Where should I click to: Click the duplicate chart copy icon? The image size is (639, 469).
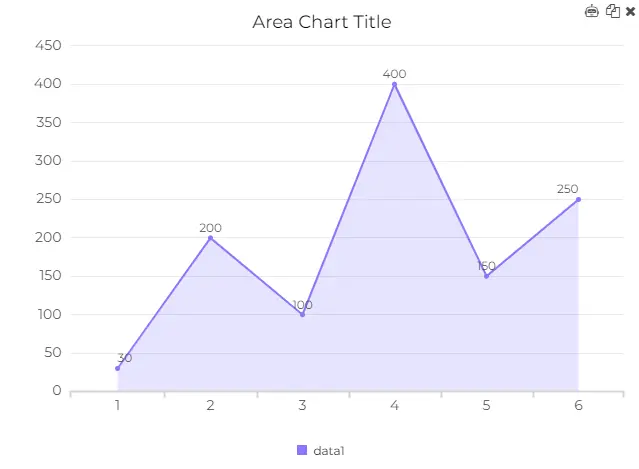coord(613,11)
